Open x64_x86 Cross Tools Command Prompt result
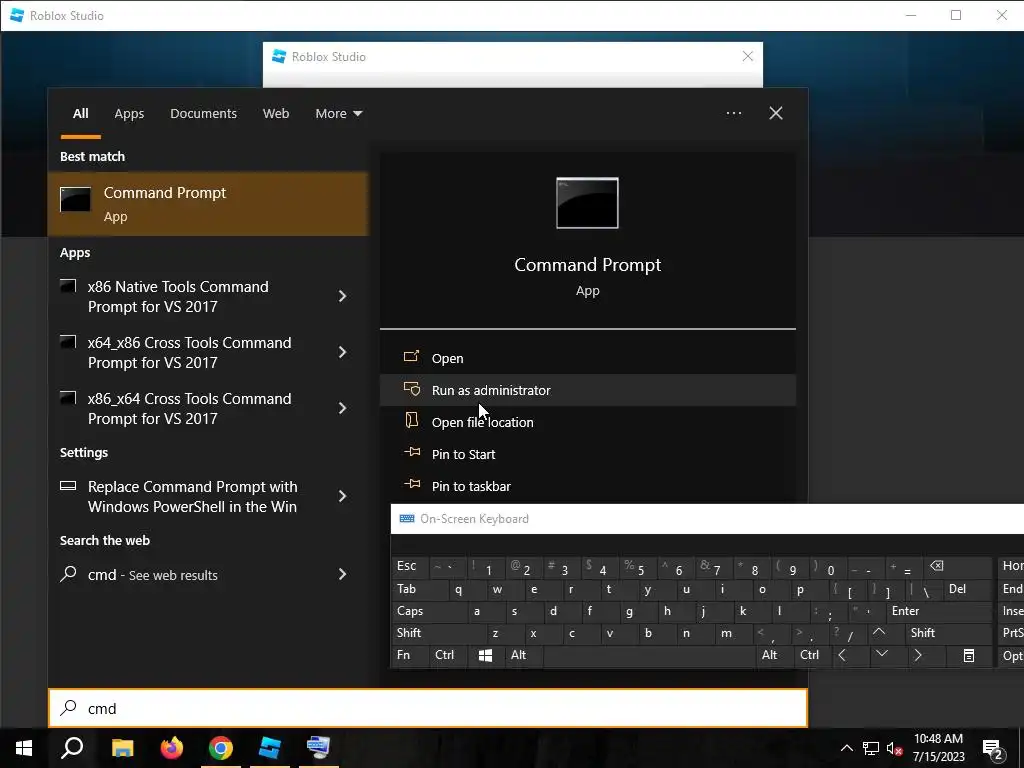Image resolution: width=1024 pixels, height=768 pixels. pyautogui.click(x=189, y=353)
